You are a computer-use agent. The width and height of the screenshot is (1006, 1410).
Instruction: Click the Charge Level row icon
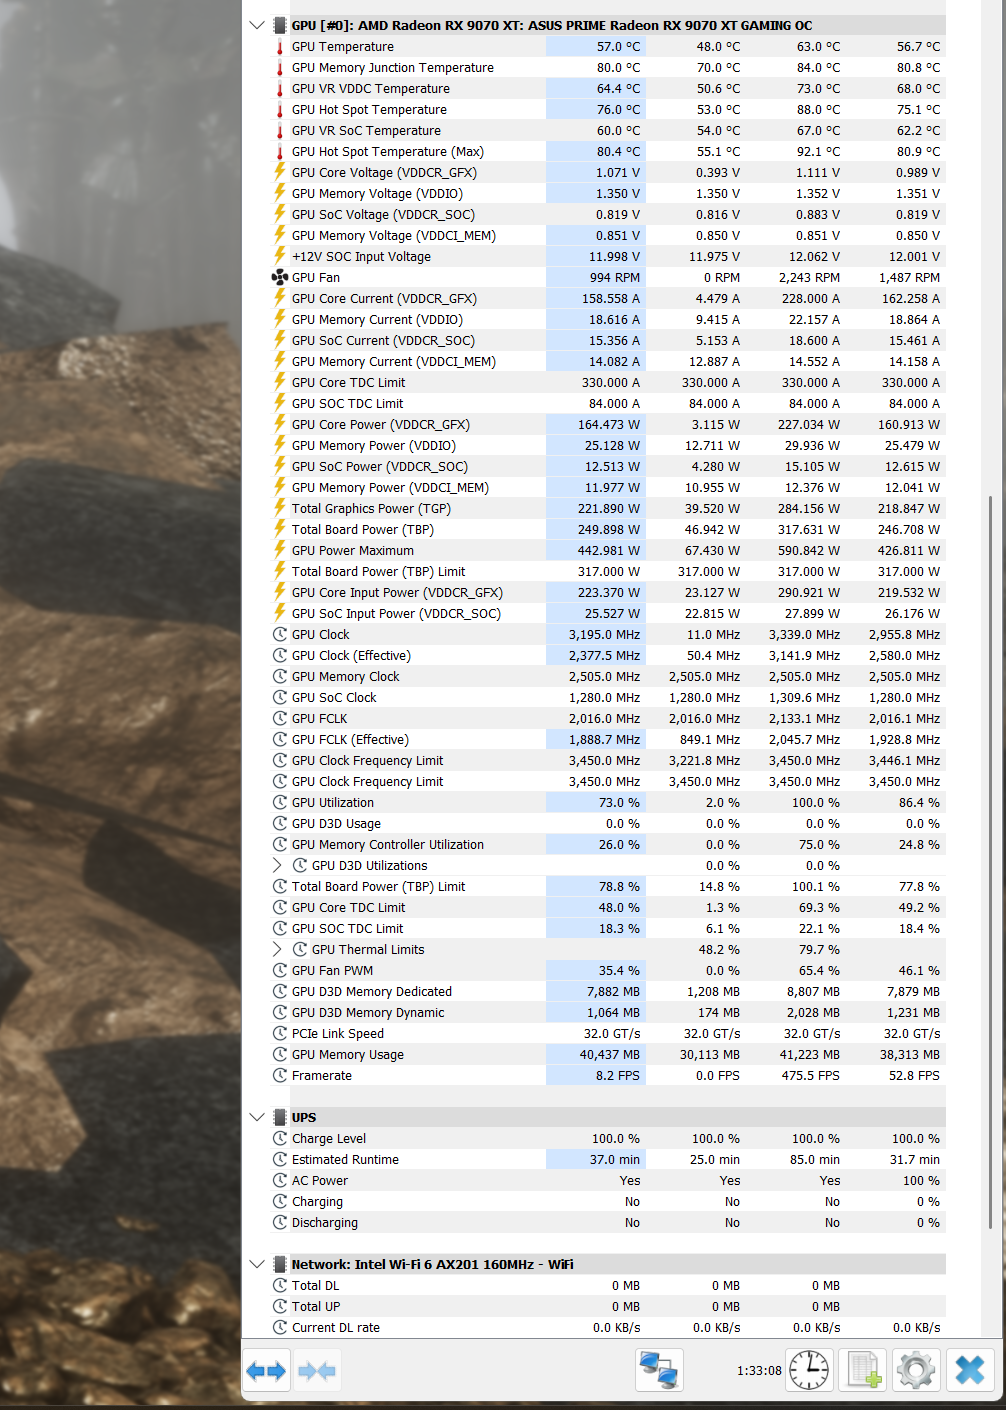click(x=280, y=1138)
